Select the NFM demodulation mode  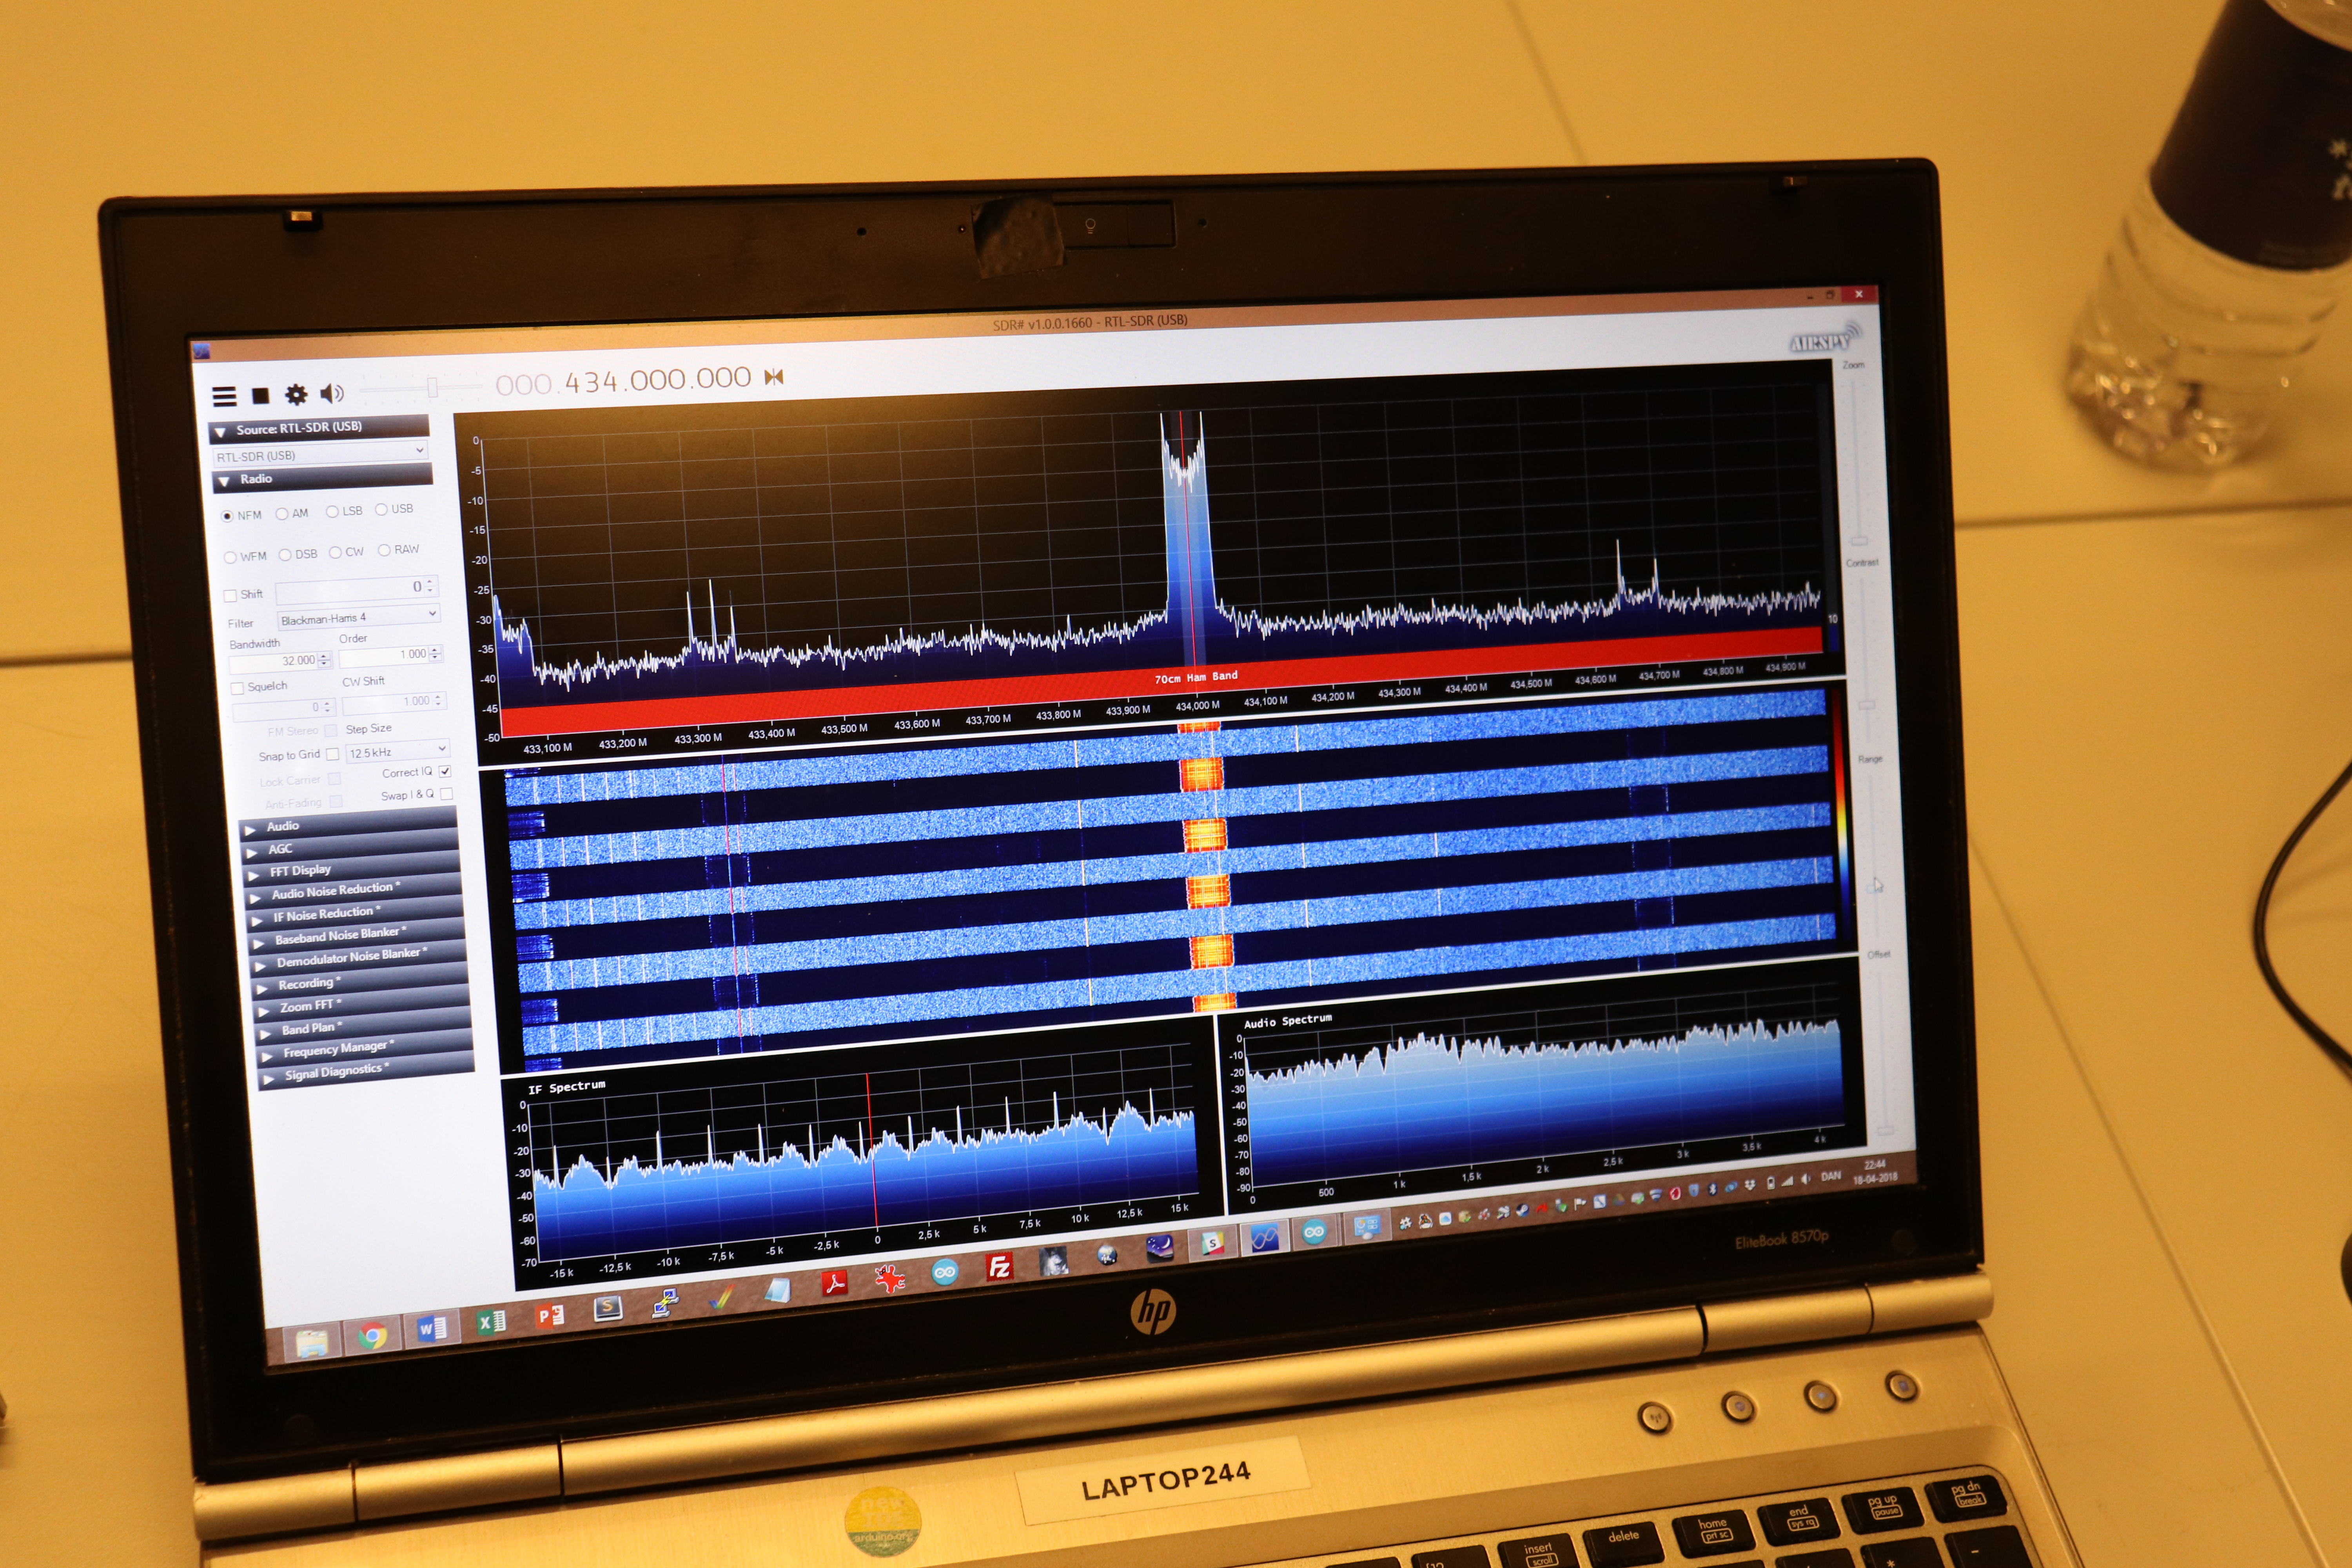(241, 516)
